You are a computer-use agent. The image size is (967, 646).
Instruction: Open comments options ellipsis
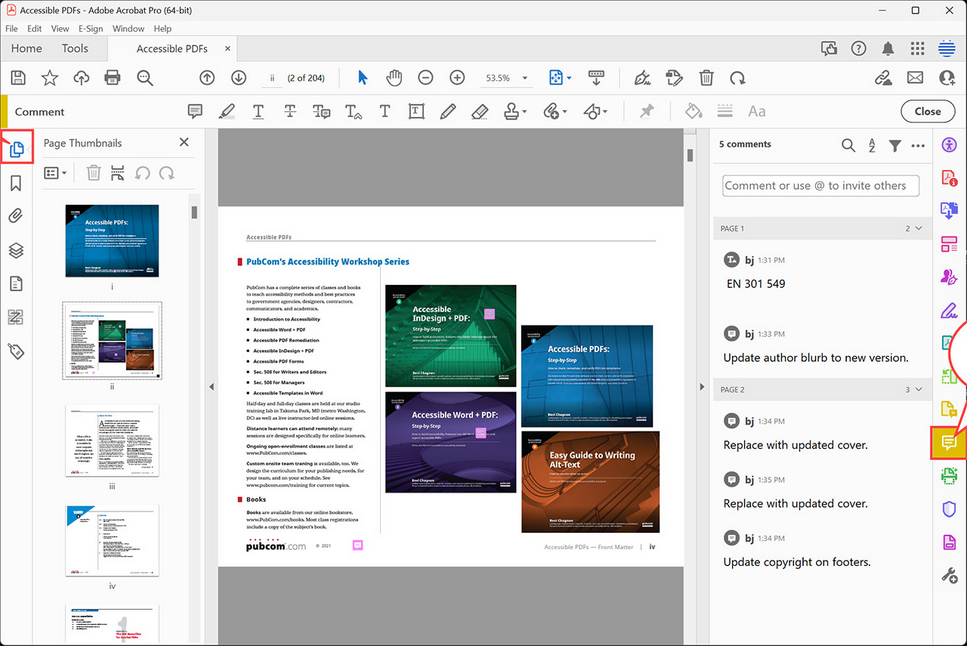coord(918,146)
